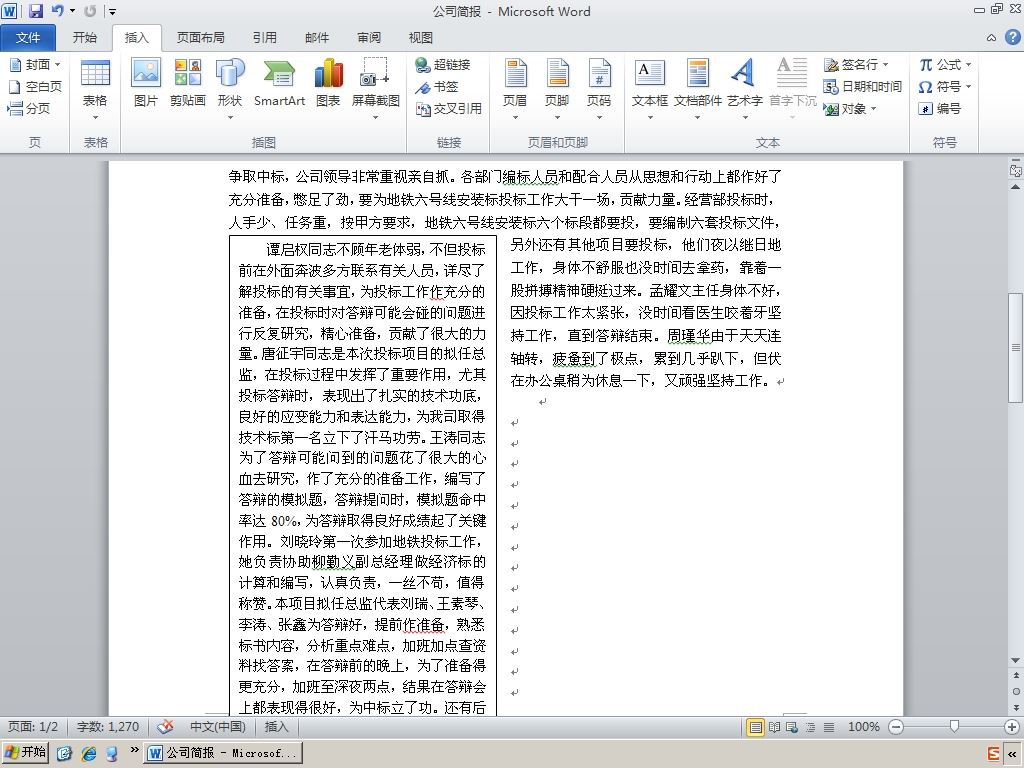Insert WordArt (艺术字)
1024x768 pixels.
[x=744, y=89]
